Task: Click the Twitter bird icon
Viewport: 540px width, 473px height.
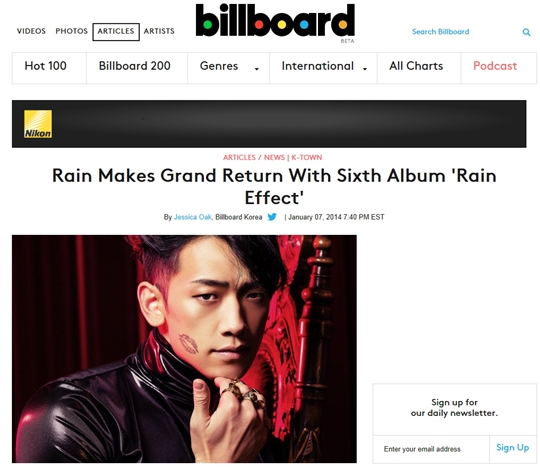Action: (x=272, y=217)
